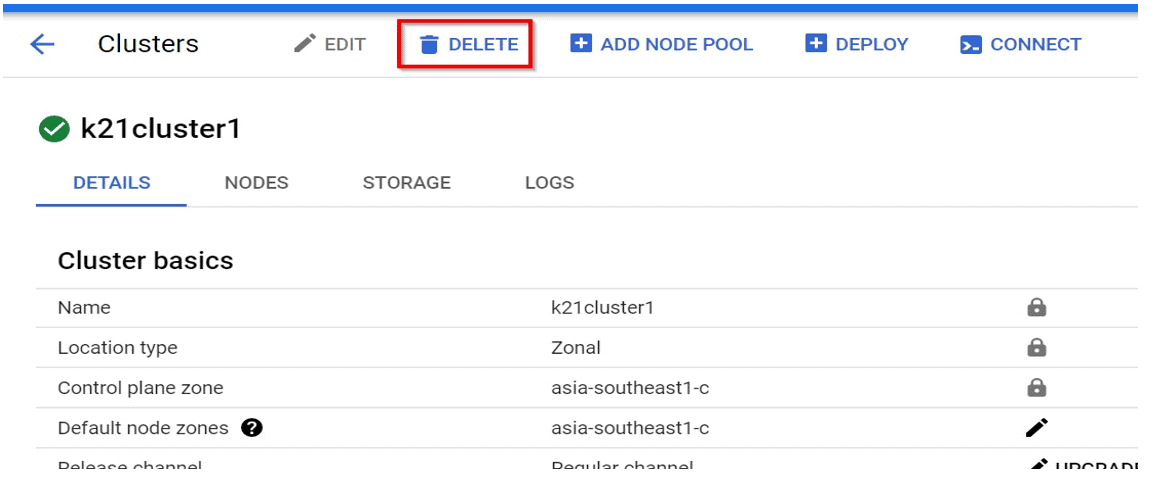The width and height of the screenshot is (1157, 477).
Task: Edit Default node zones with pencil icon
Action: click(1037, 428)
